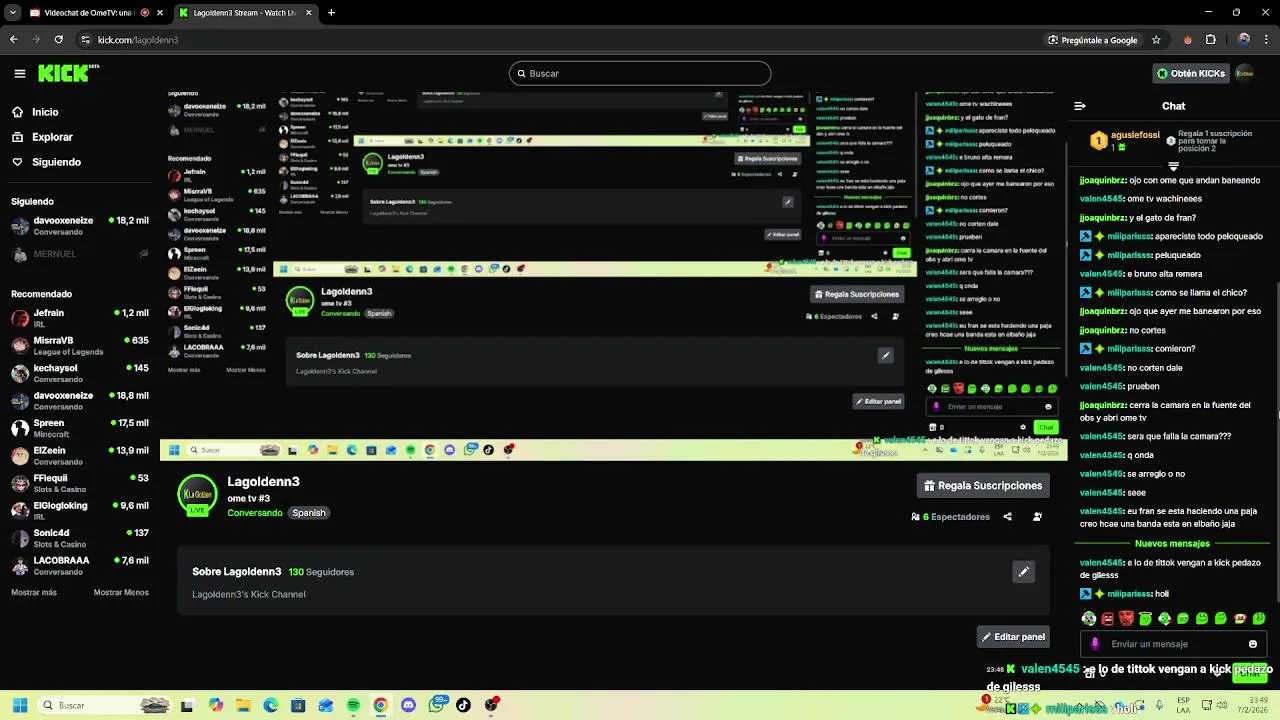Open Sonic4d recommended channel
The image size is (1280, 720).
(80, 538)
